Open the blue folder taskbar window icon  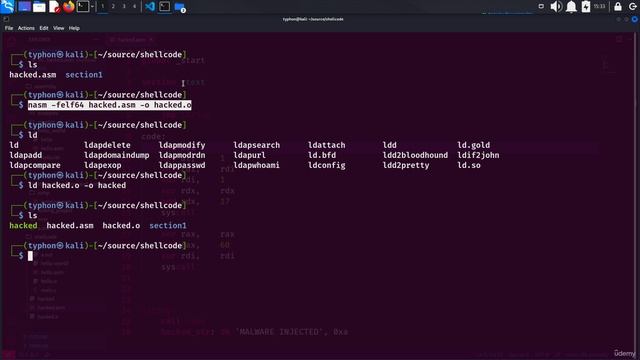pyautogui.click(x=180, y=7)
